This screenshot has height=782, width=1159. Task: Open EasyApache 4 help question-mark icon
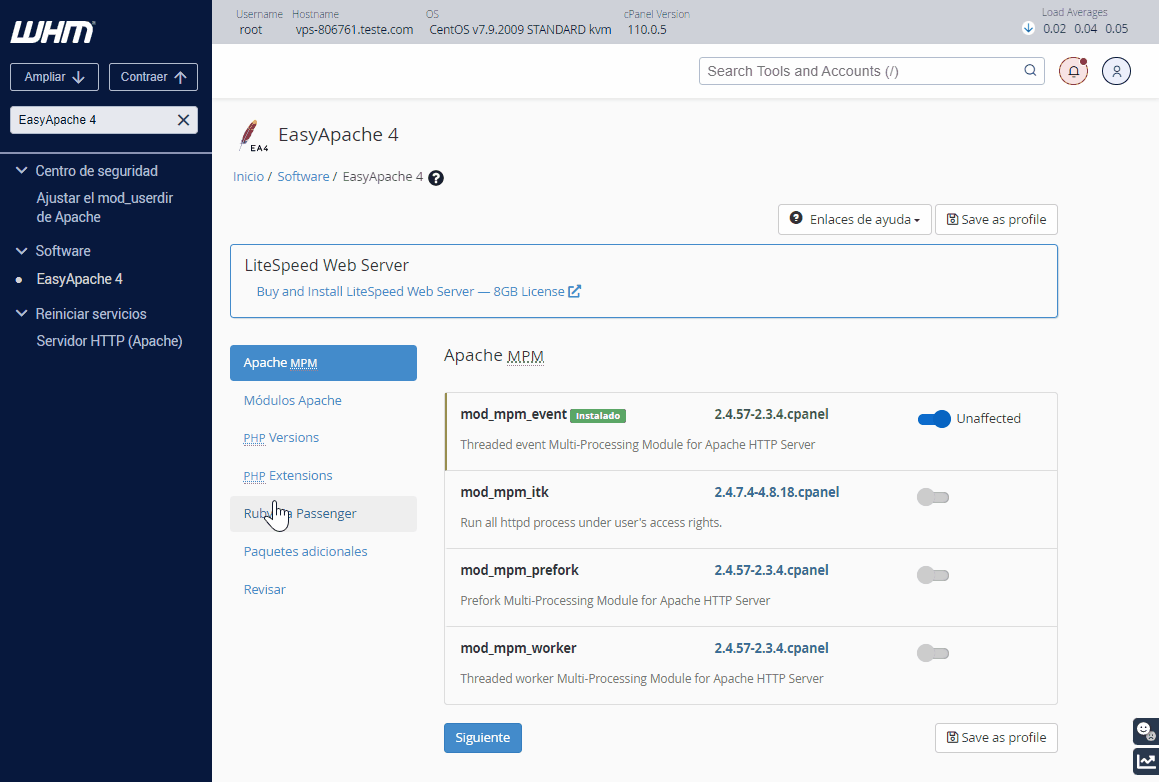coord(436,178)
